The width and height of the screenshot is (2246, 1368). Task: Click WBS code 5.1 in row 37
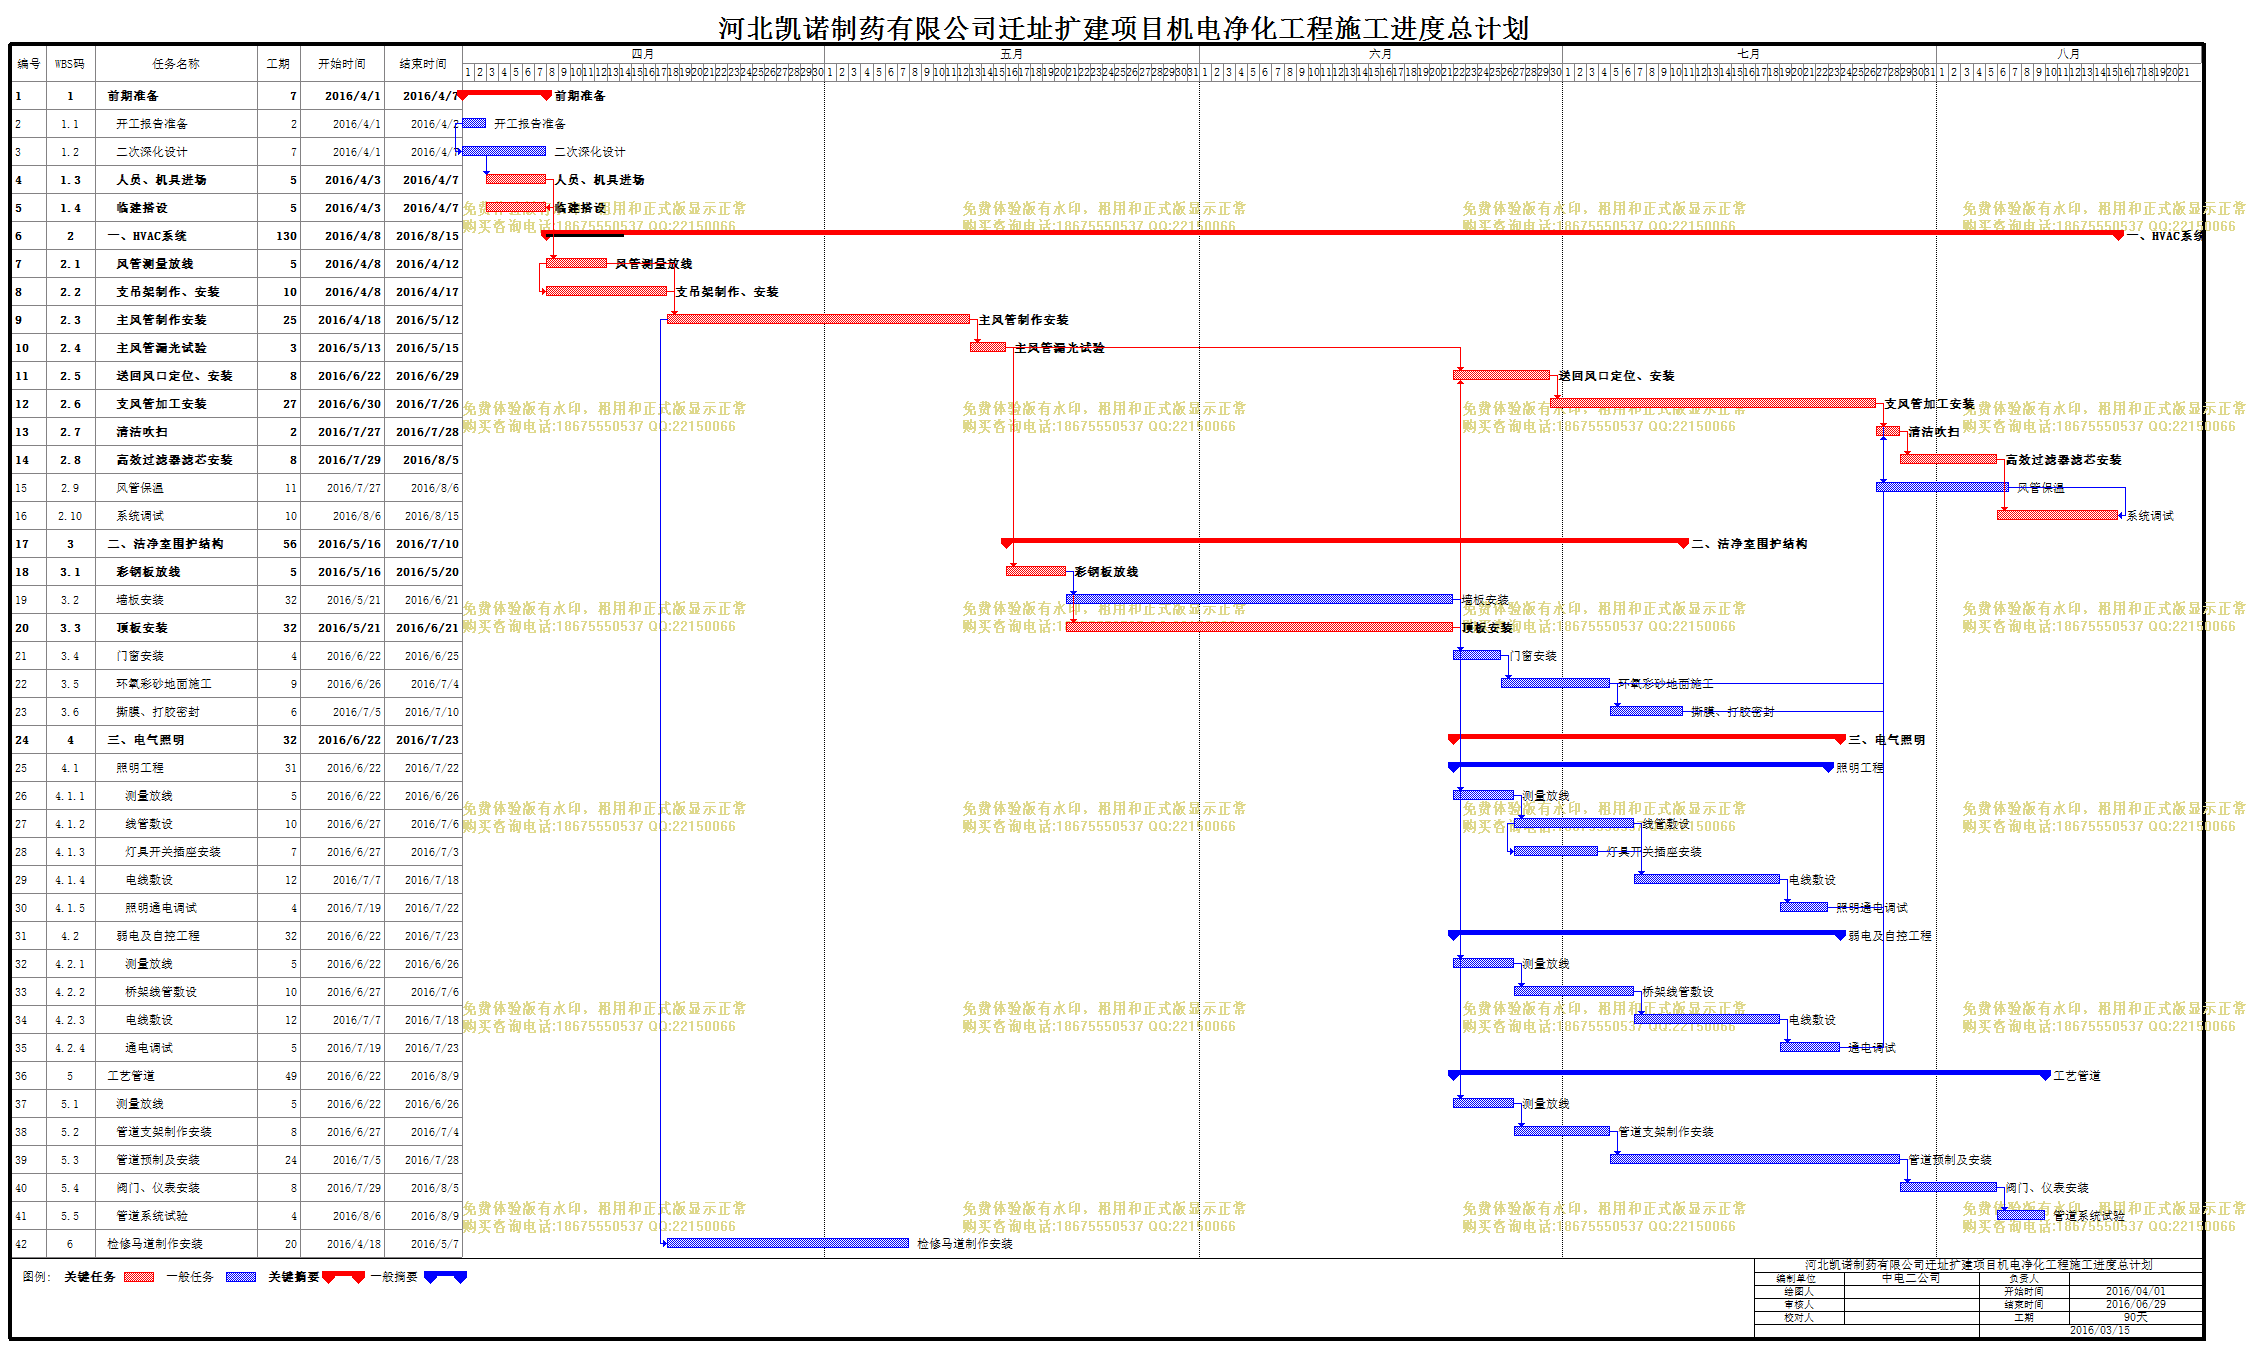pos(70,1104)
